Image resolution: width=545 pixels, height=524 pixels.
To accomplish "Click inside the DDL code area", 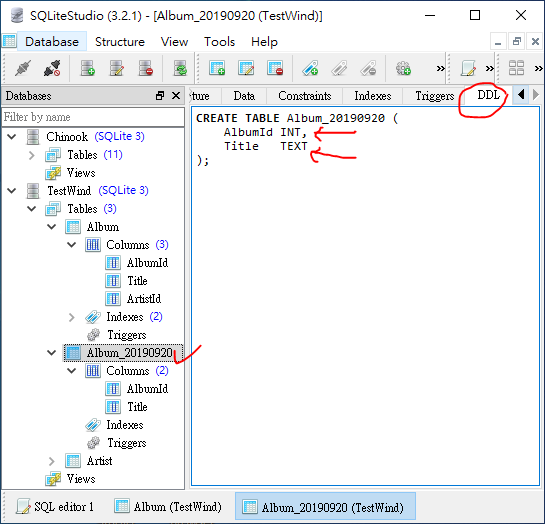I will (x=365, y=296).
